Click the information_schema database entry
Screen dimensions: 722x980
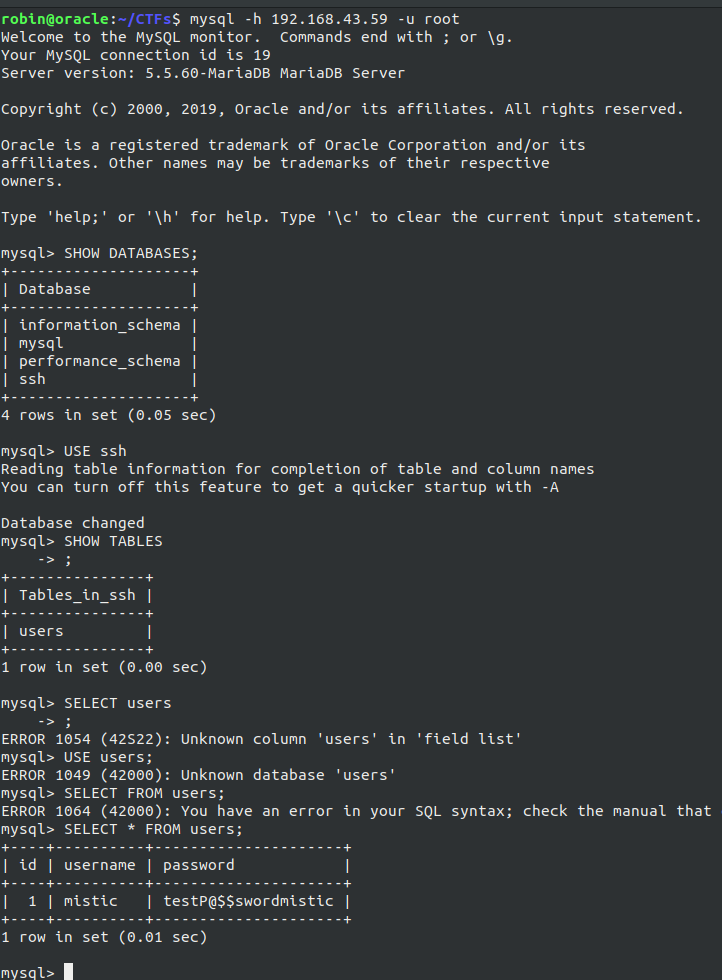[x=99, y=326]
